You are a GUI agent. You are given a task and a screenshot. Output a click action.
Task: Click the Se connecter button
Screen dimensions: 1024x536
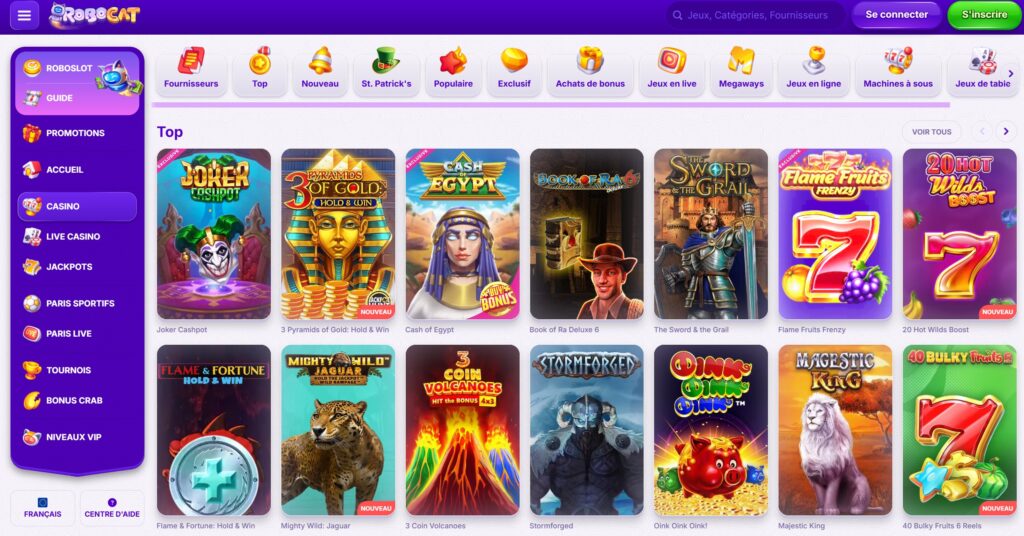point(896,14)
